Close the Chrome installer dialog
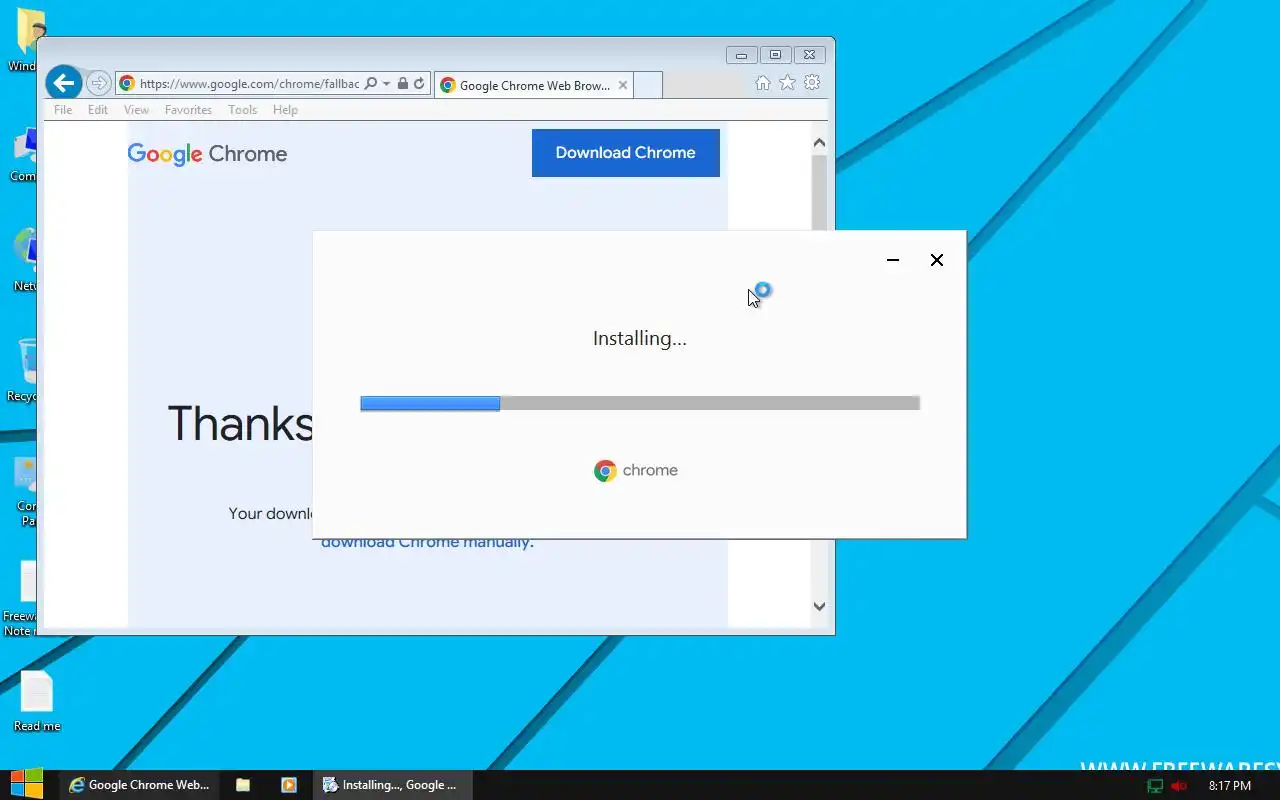1280x800 pixels. point(937,260)
